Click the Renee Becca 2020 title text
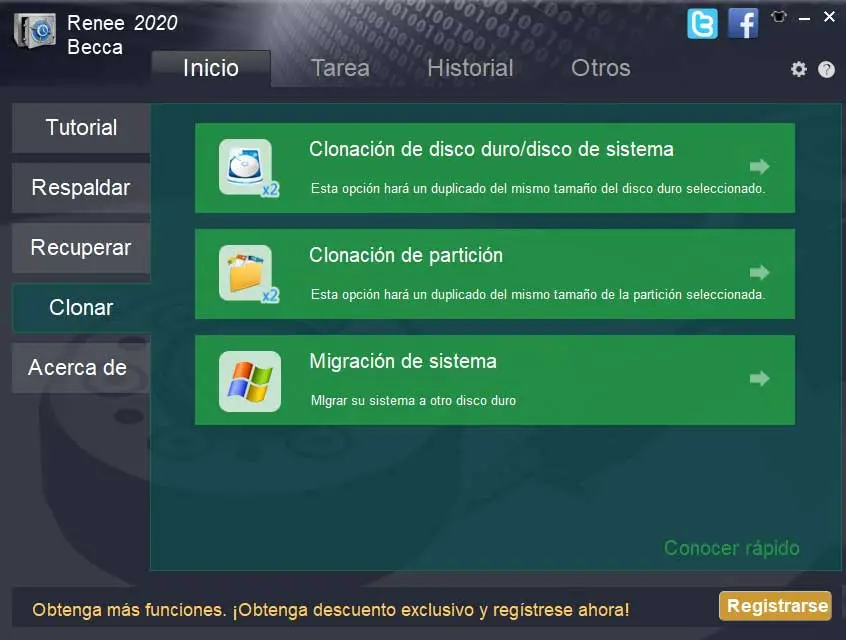Screen dimensions: 846x640 pos(122,35)
